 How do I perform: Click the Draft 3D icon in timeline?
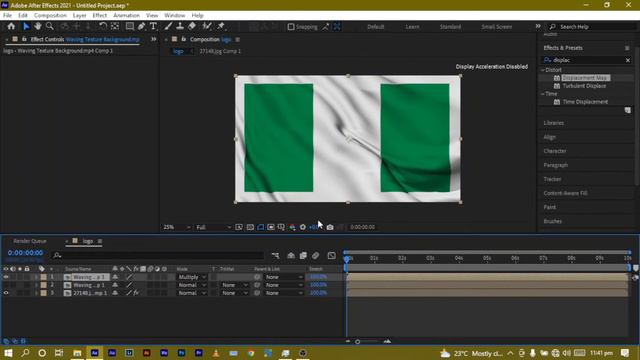291,256
